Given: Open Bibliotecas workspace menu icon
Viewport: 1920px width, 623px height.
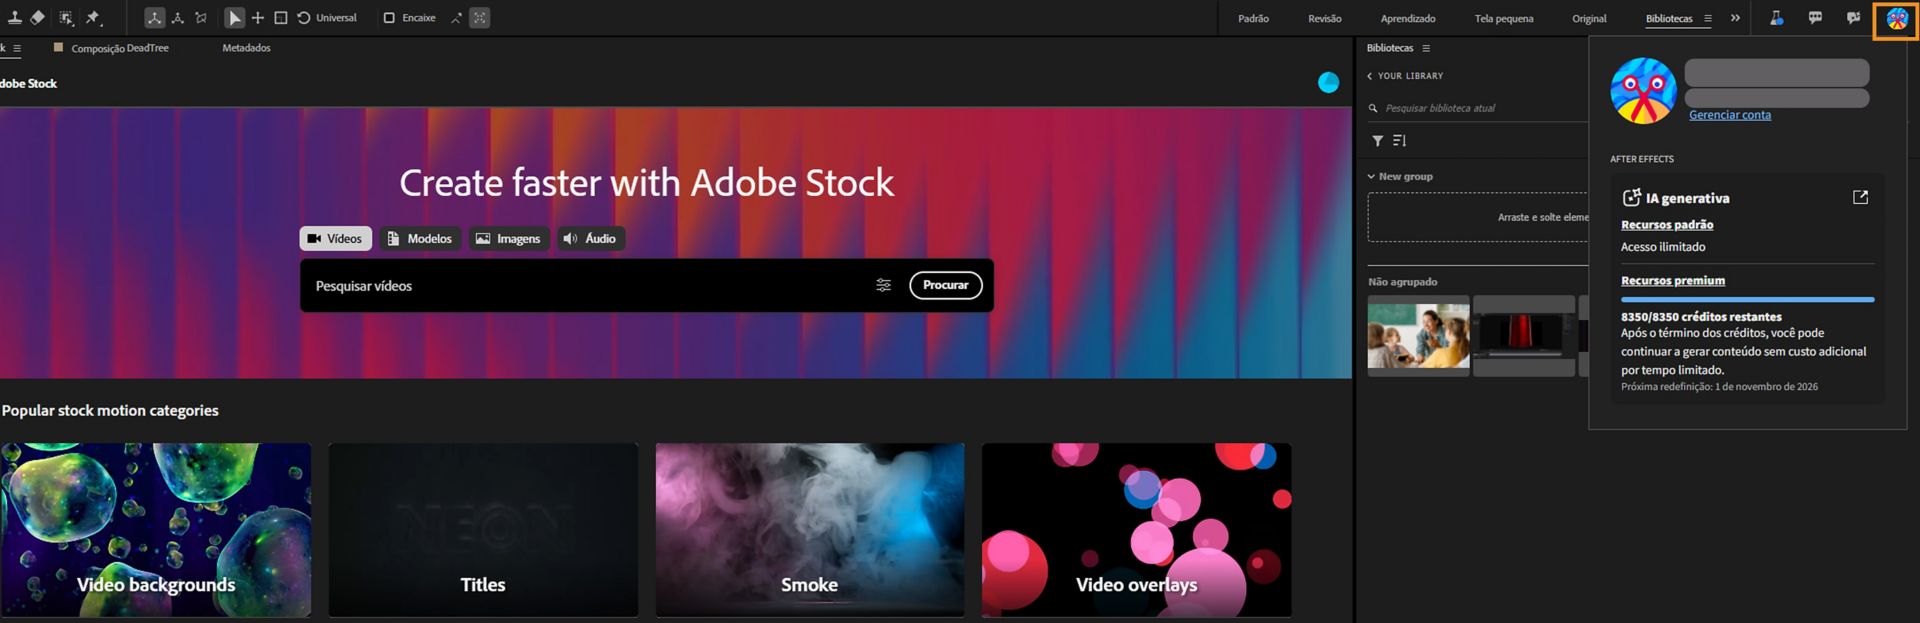Looking at the screenshot, I should point(1708,19).
